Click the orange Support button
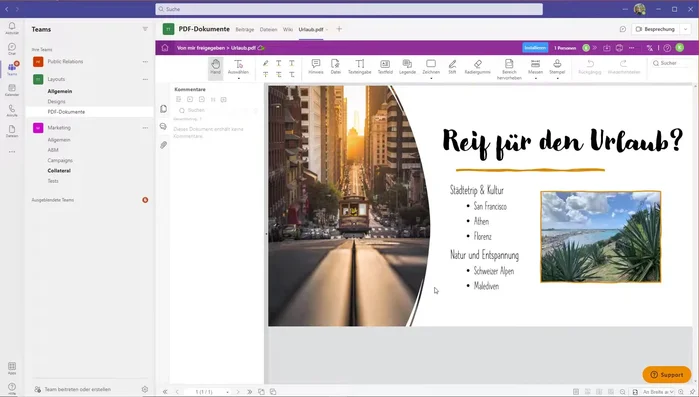699x397 pixels. (x=666, y=375)
